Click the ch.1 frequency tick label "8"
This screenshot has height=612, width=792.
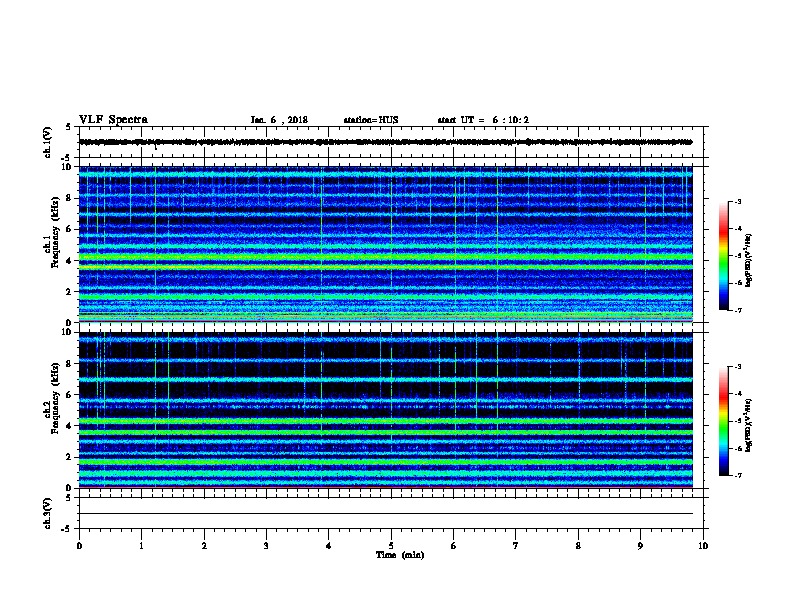(70, 198)
